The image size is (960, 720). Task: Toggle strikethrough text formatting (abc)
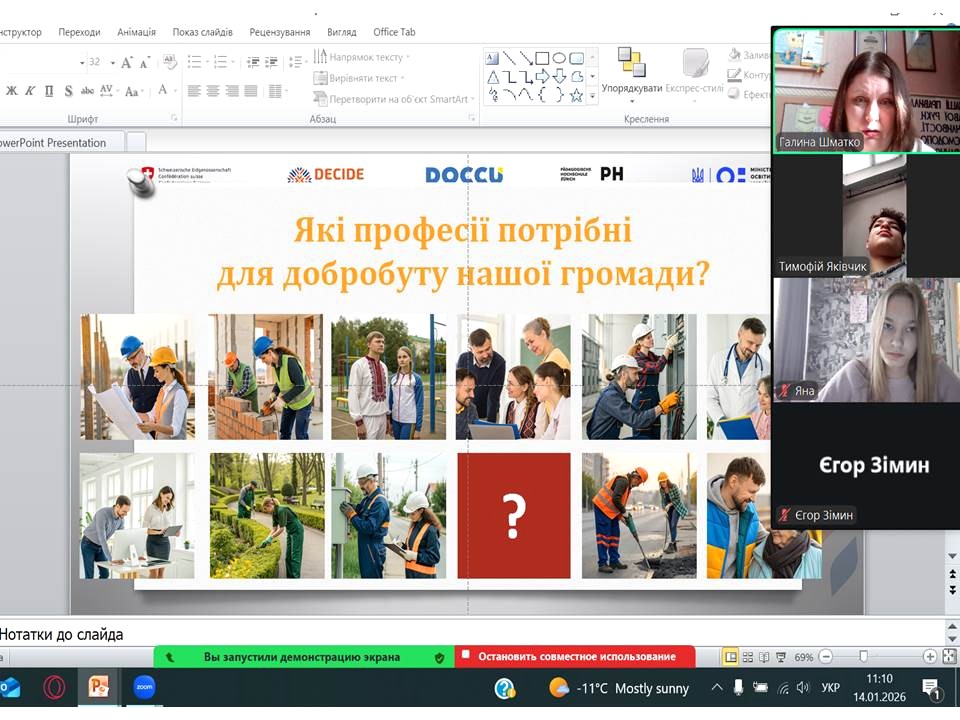(88, 91)
